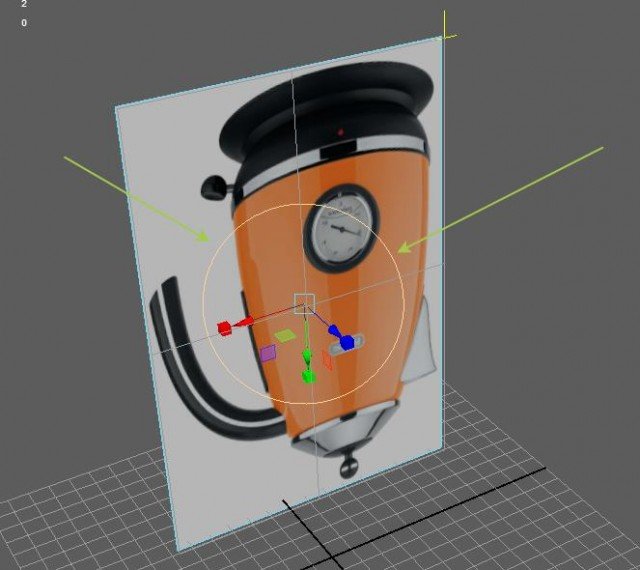The image size is (640, 570).
Task: Click the black side lever knob on machine
Action: click(212, 186)
